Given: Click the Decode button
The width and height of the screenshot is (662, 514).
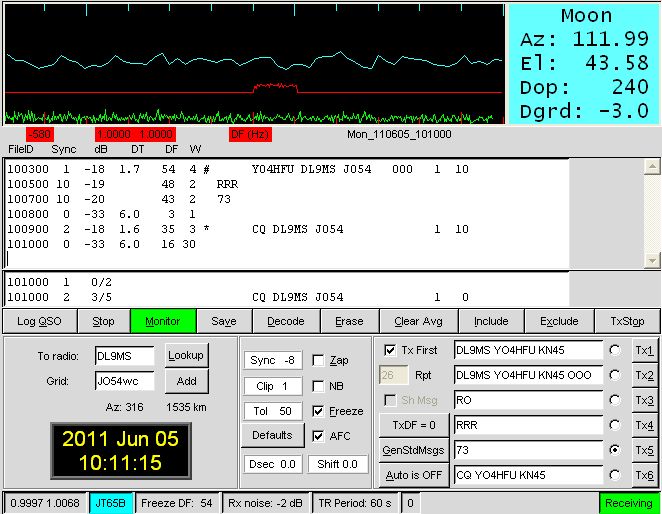Looking at the screenshot, I should 286,322.
